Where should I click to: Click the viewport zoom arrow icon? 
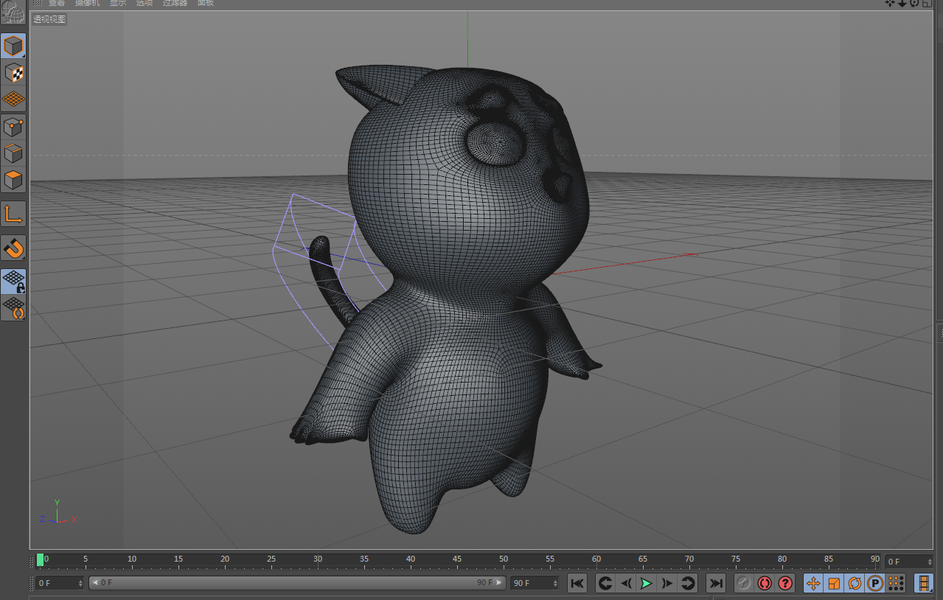(902, 3)
